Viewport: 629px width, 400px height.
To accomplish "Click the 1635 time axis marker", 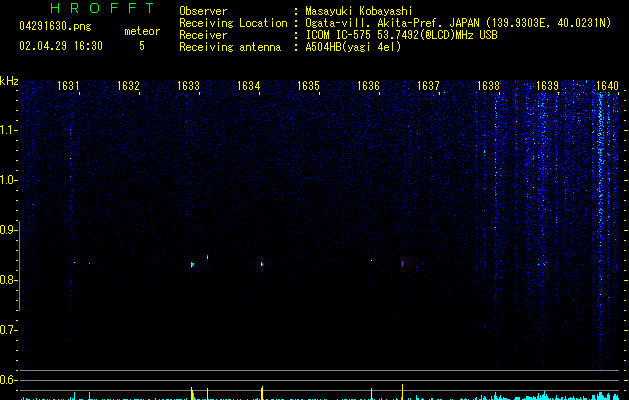I will pos(308,86).
